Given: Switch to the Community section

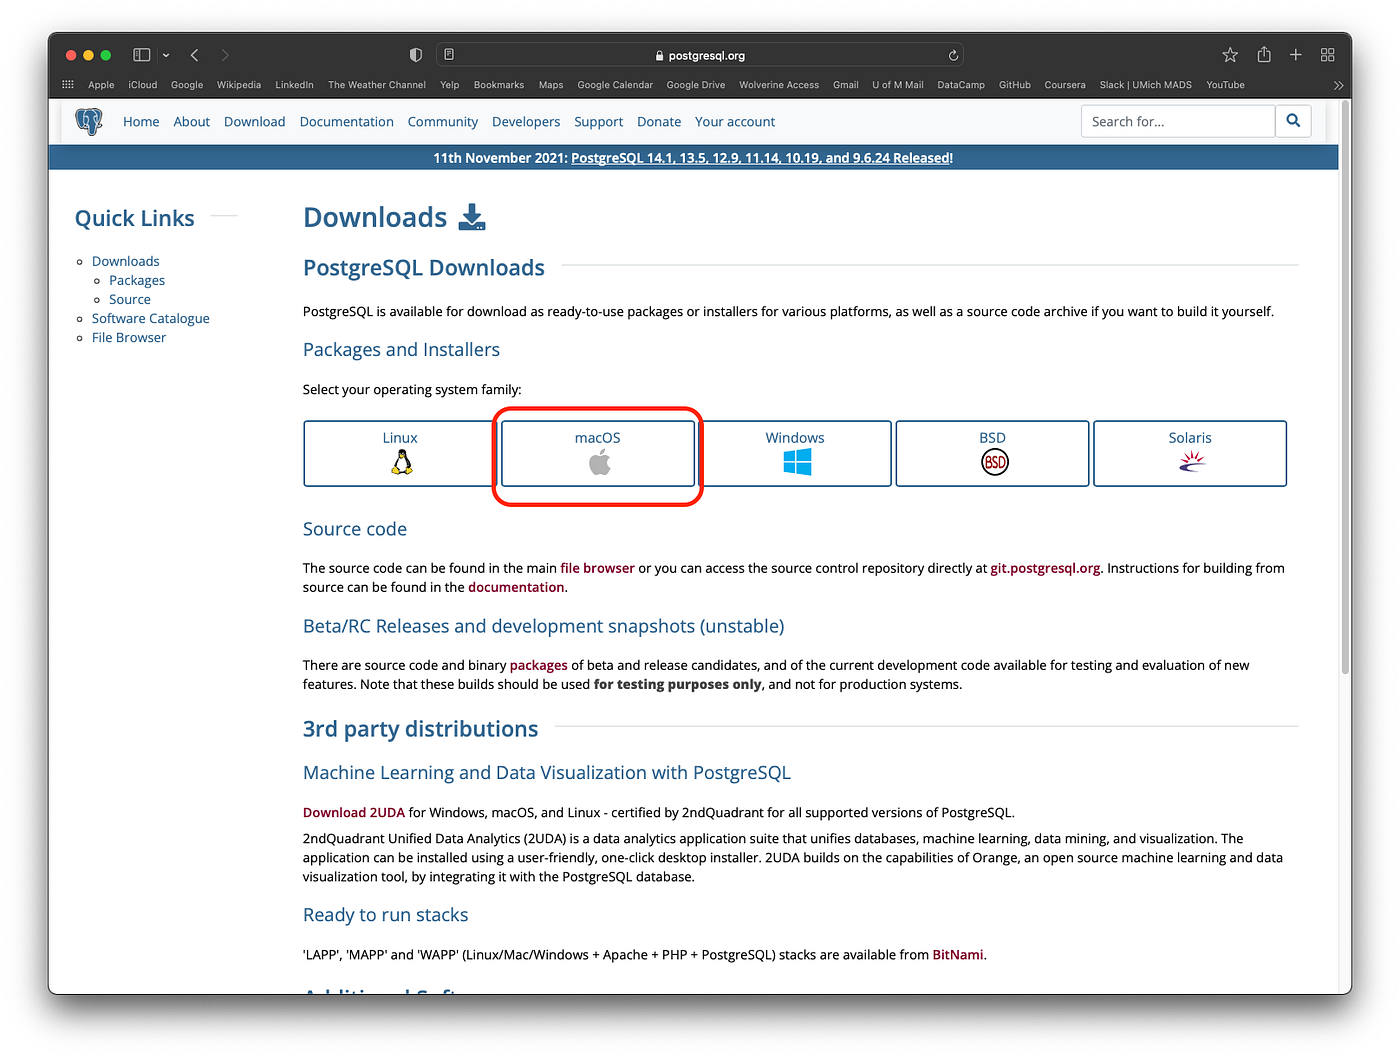Looking at the screenshot, I should pyautogui.click(x=442, y=121).
